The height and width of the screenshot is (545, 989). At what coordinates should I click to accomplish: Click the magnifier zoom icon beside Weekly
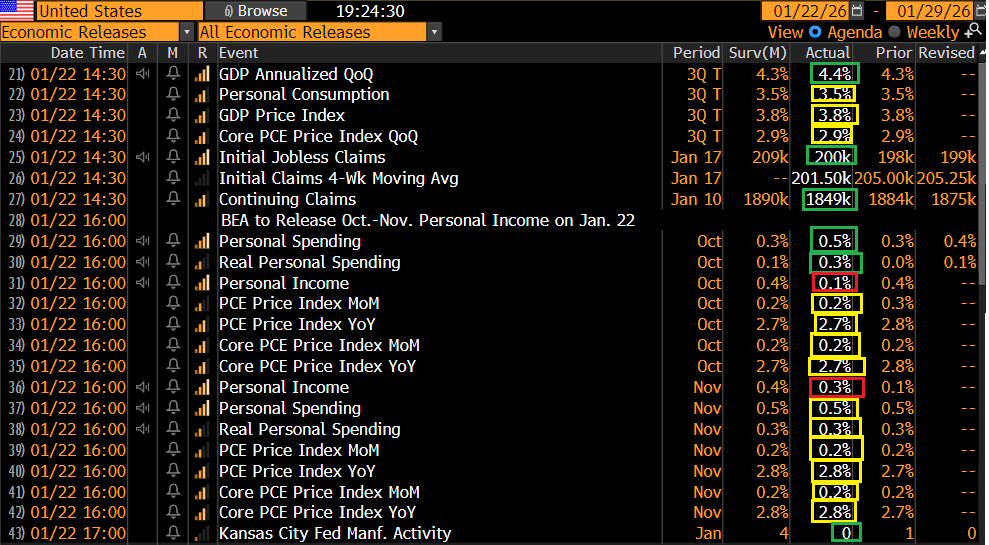(x=972, y=32)
